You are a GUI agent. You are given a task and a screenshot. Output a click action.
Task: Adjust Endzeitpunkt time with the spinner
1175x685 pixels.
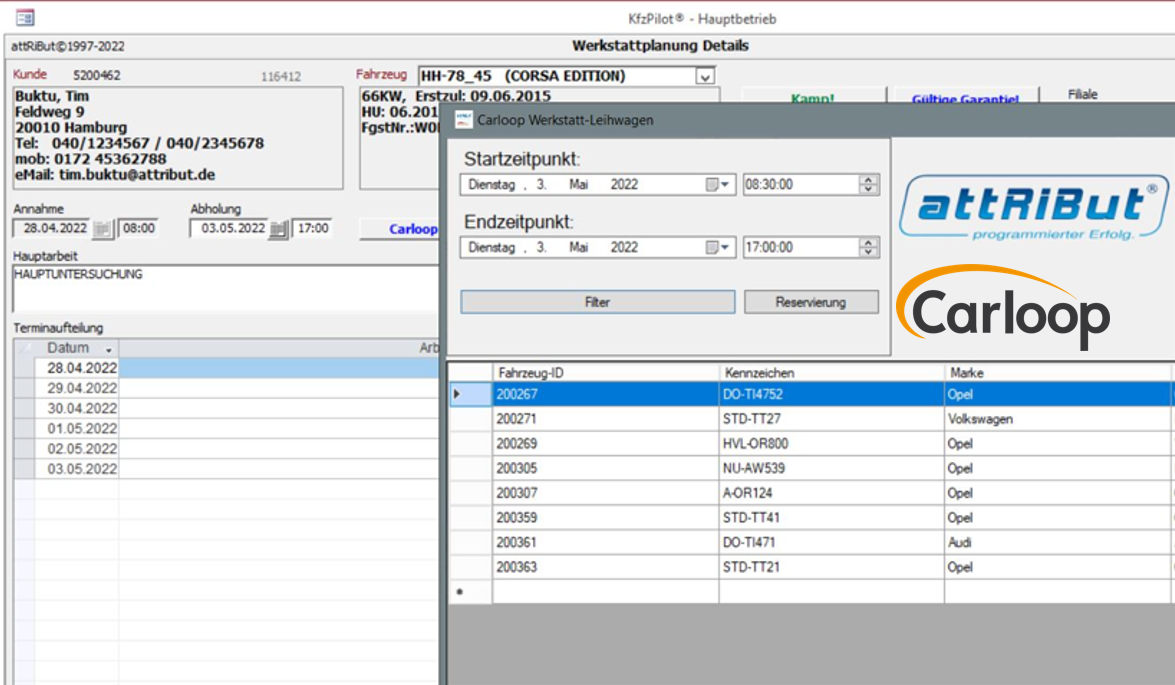coord(869,248)
